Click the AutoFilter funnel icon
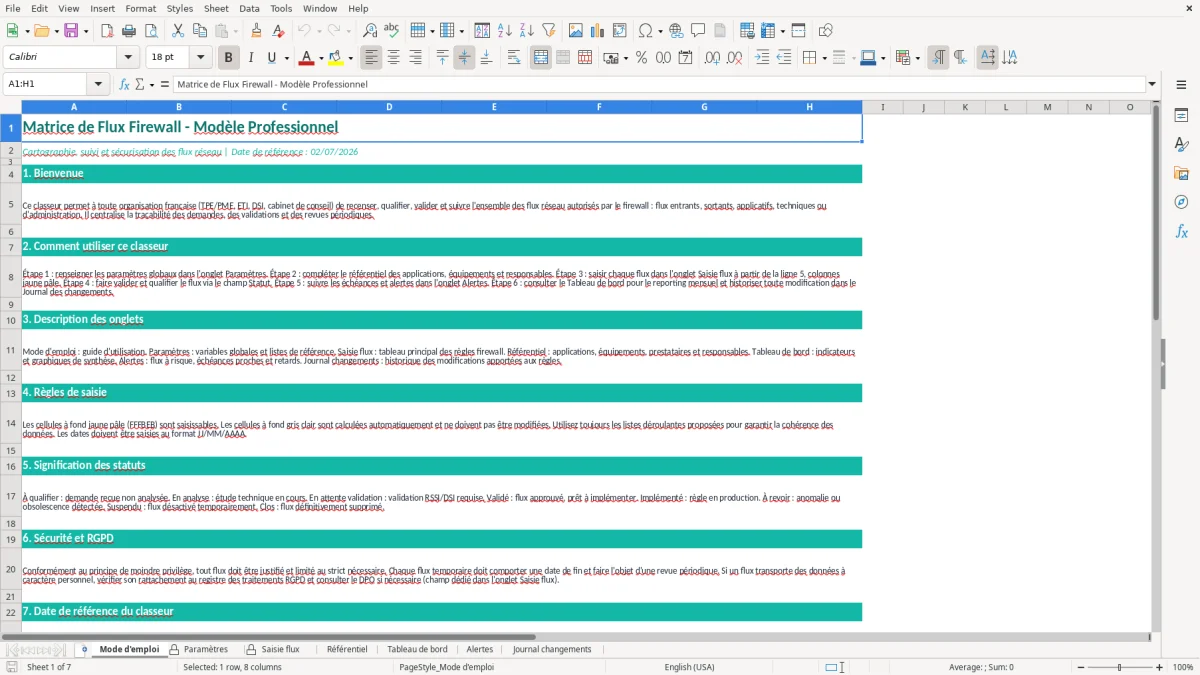 tap(548, 31)
